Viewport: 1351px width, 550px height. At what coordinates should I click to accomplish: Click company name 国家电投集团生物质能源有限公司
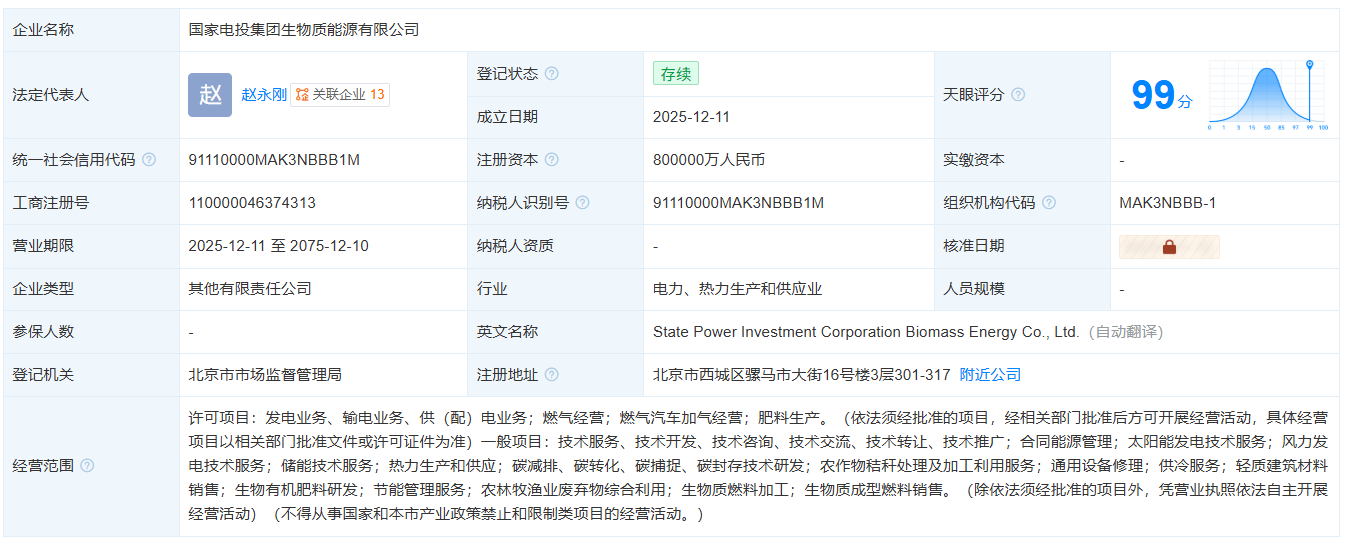coord(304,30)
